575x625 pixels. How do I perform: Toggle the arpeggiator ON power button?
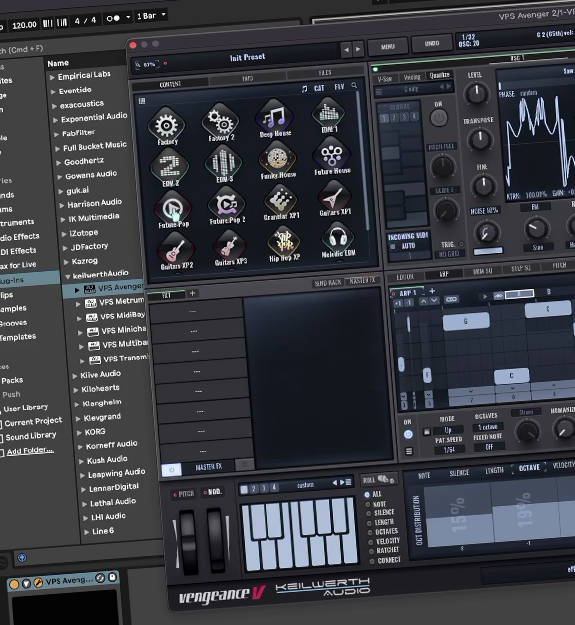click(408, 434)
